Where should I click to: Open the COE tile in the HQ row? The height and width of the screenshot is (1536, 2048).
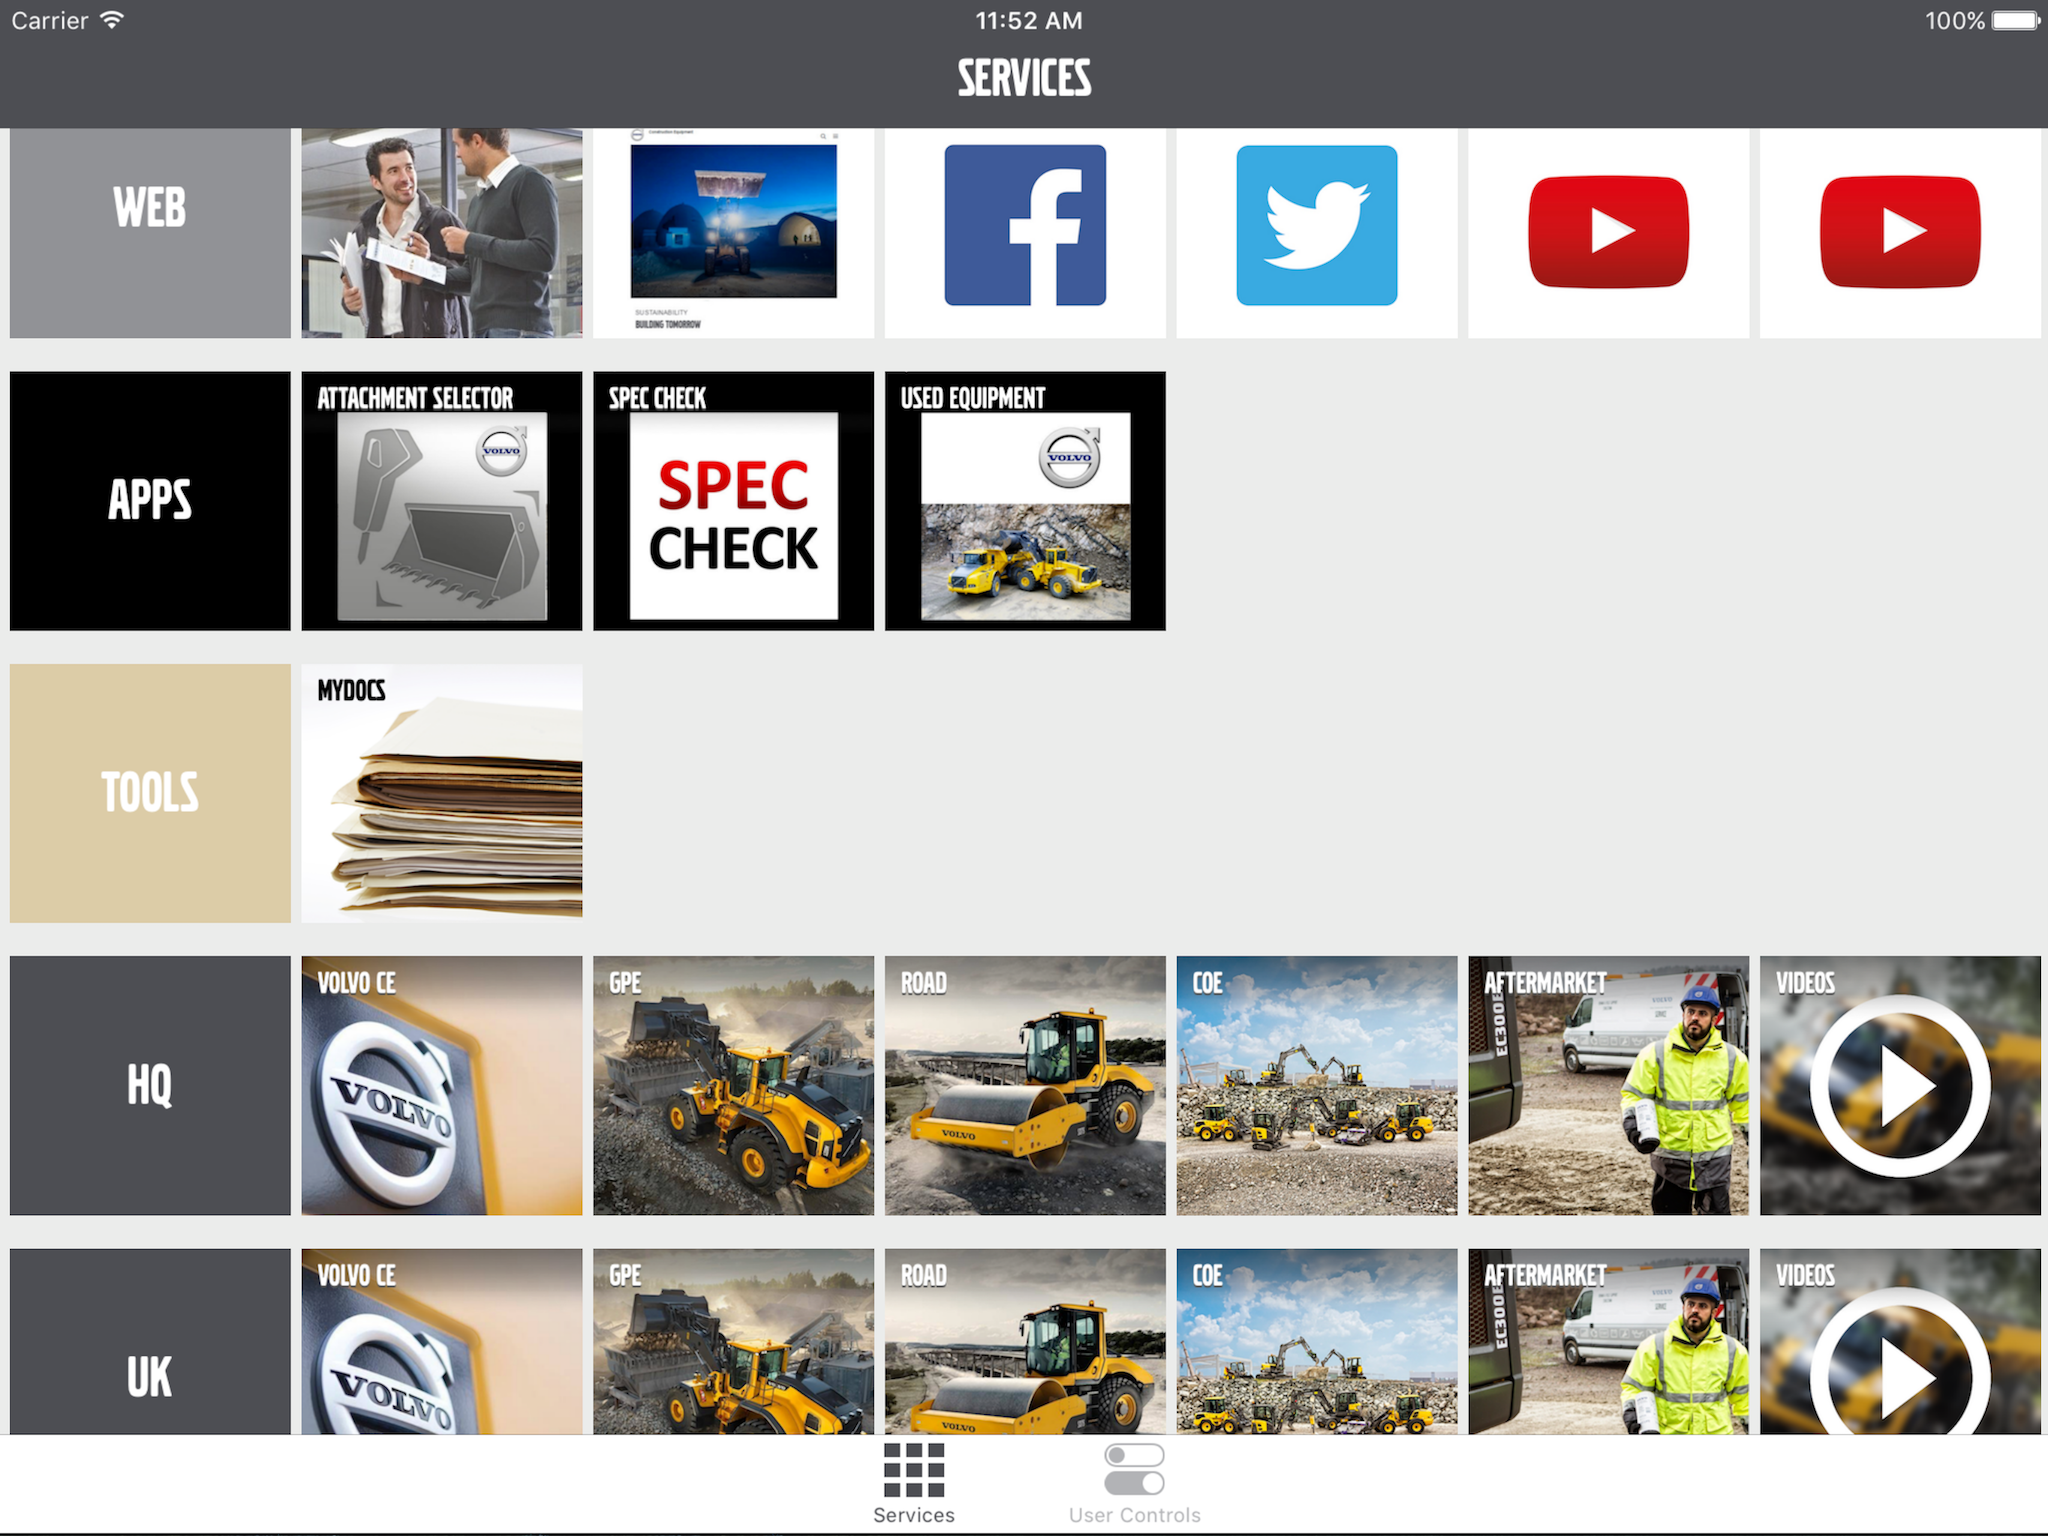(x=1317, y=1086)
